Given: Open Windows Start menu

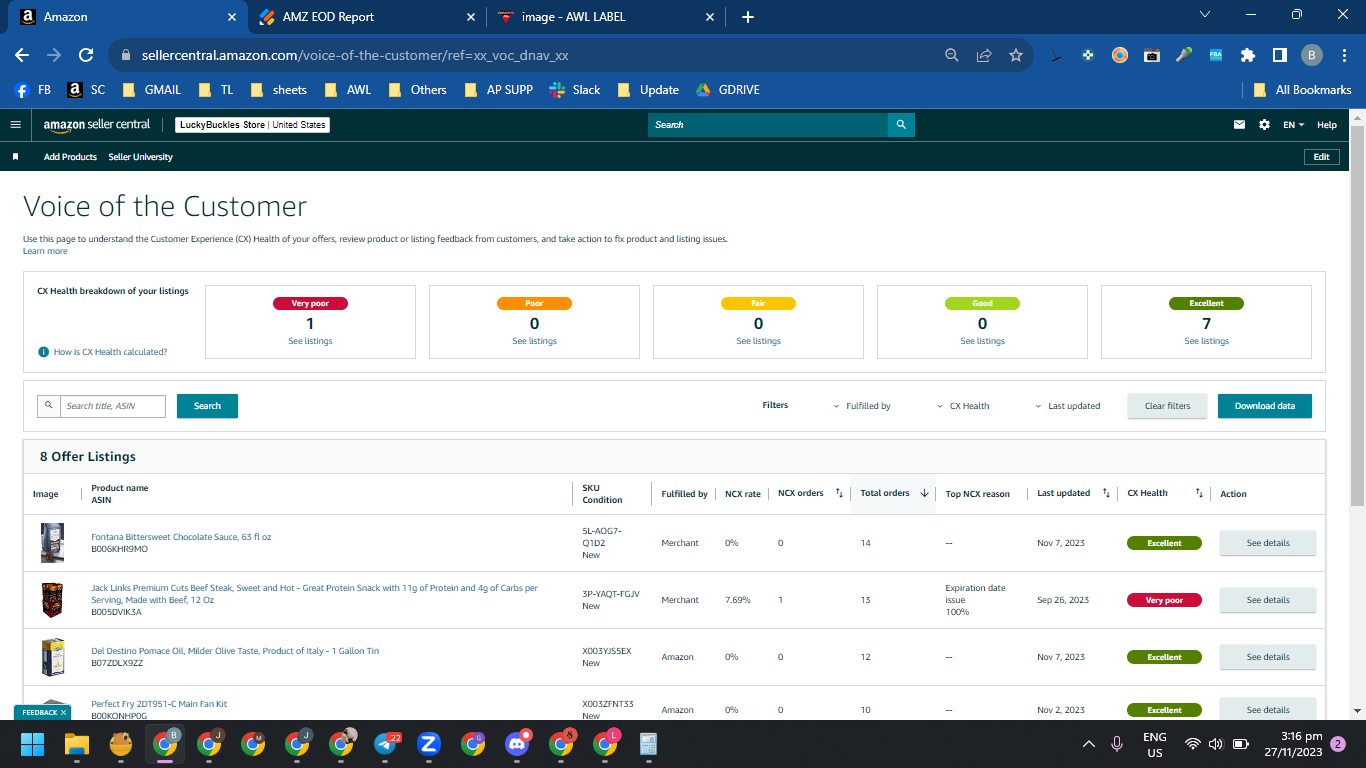Looking at the screenshot, I should tap(33, 744).
